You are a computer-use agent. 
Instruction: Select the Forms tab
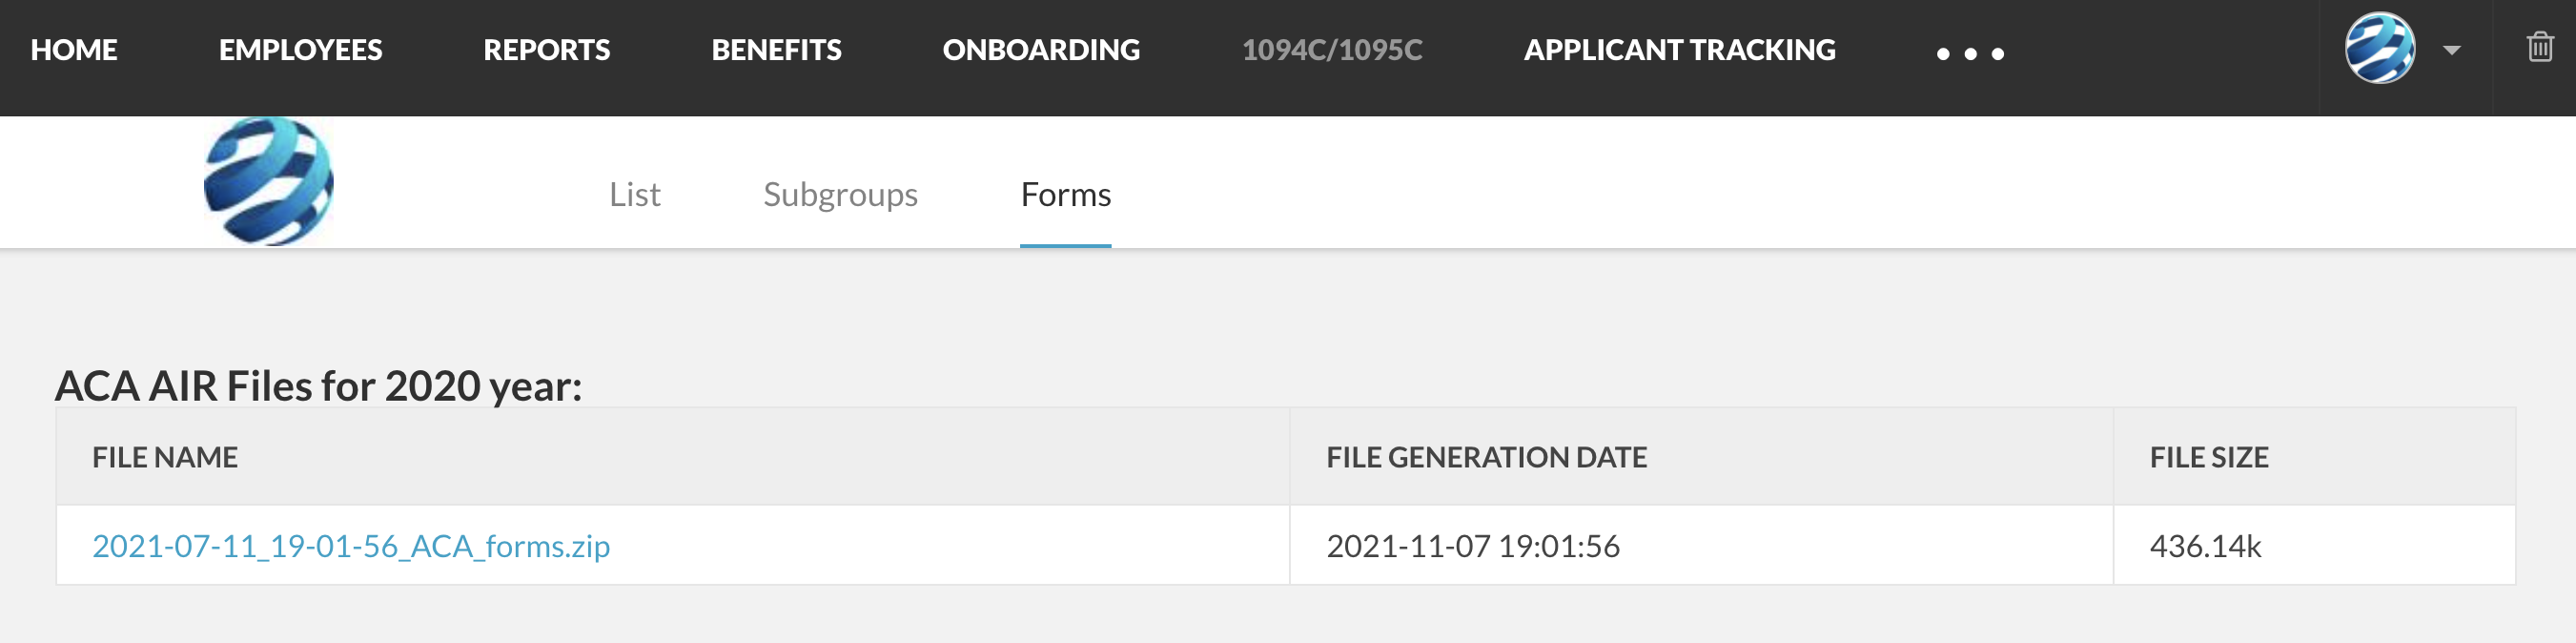[x=1065, y=194]
